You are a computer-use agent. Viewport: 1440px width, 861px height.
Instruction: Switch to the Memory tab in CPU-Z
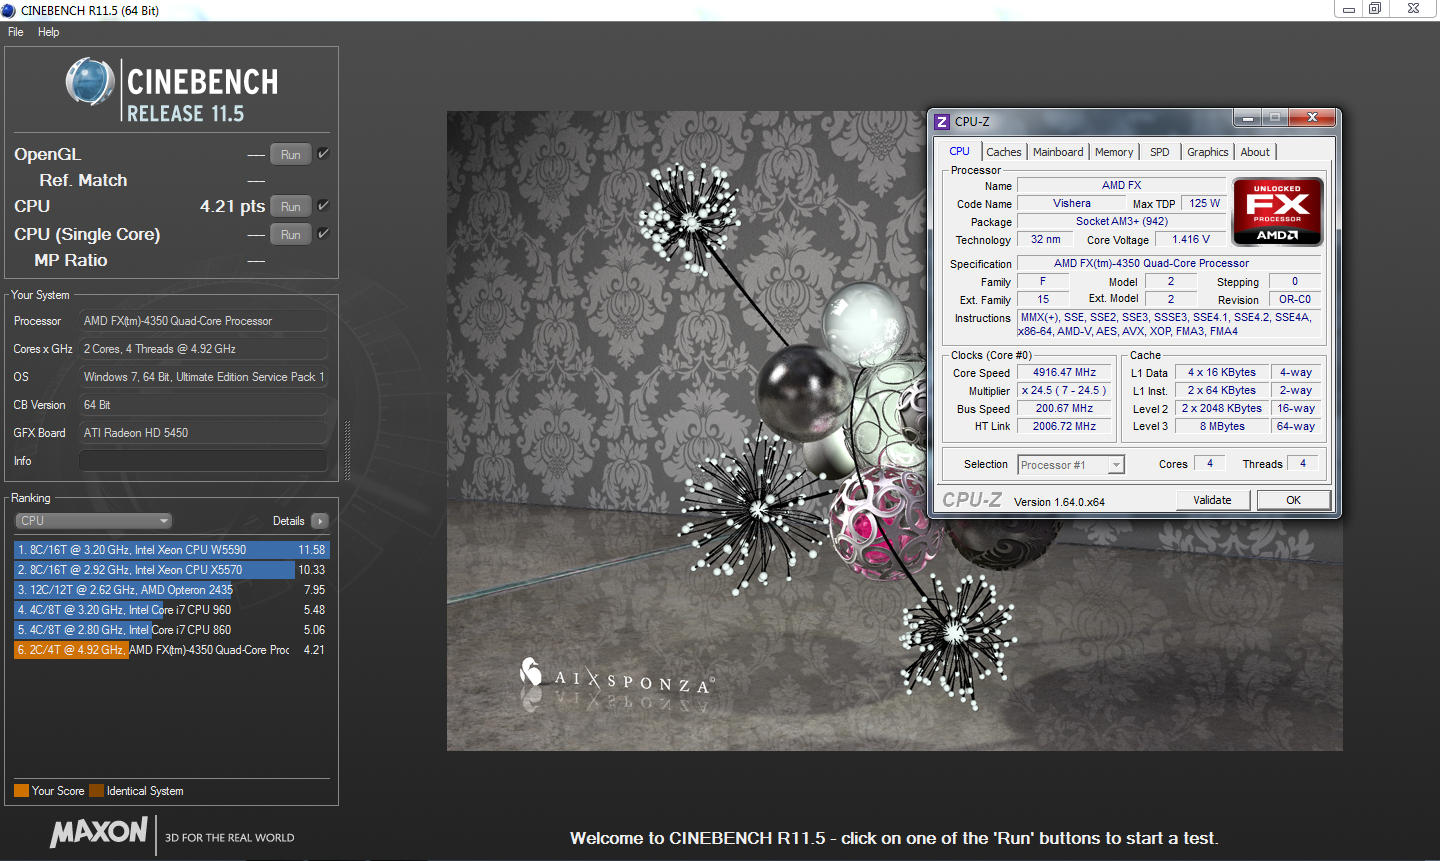[1113, 152]
